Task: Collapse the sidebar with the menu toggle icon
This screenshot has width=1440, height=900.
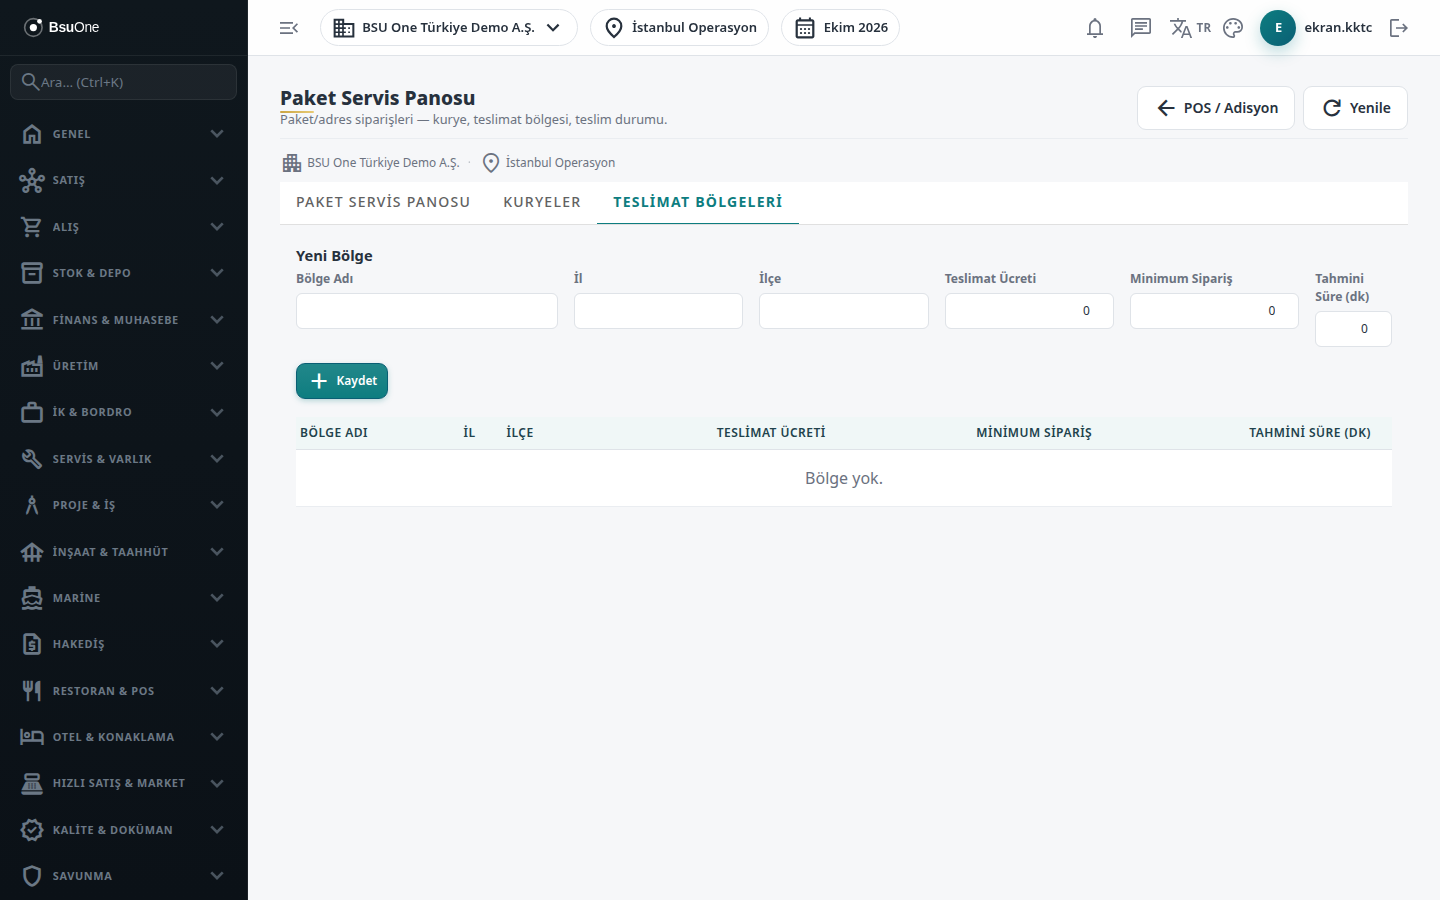Action: pyautogui.click(x=289, y=28)
